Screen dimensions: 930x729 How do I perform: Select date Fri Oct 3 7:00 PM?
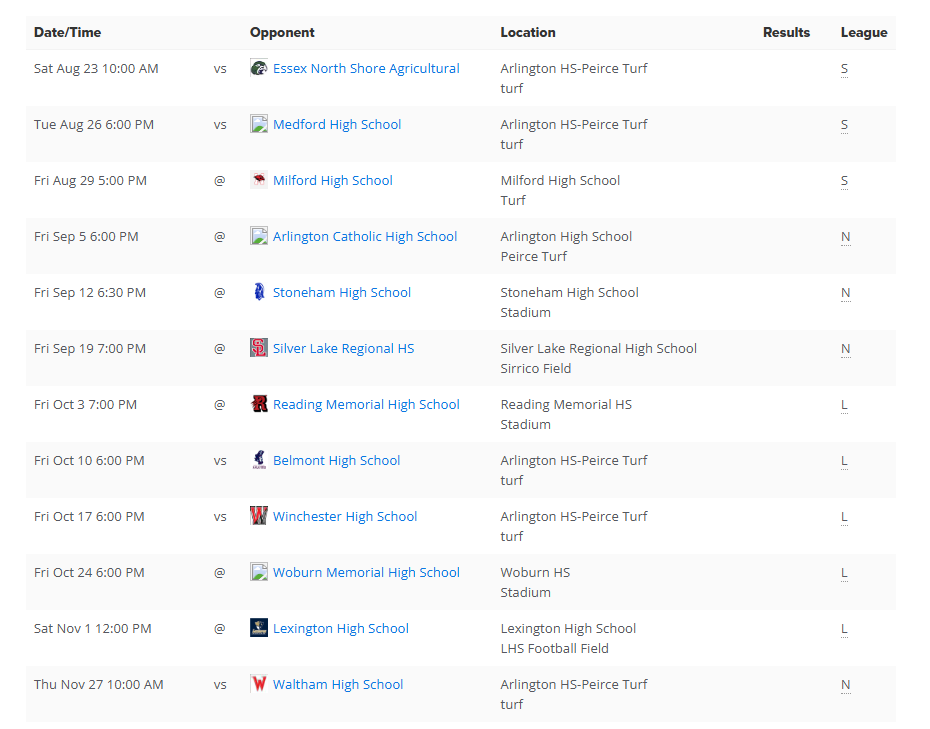point(85,405)
